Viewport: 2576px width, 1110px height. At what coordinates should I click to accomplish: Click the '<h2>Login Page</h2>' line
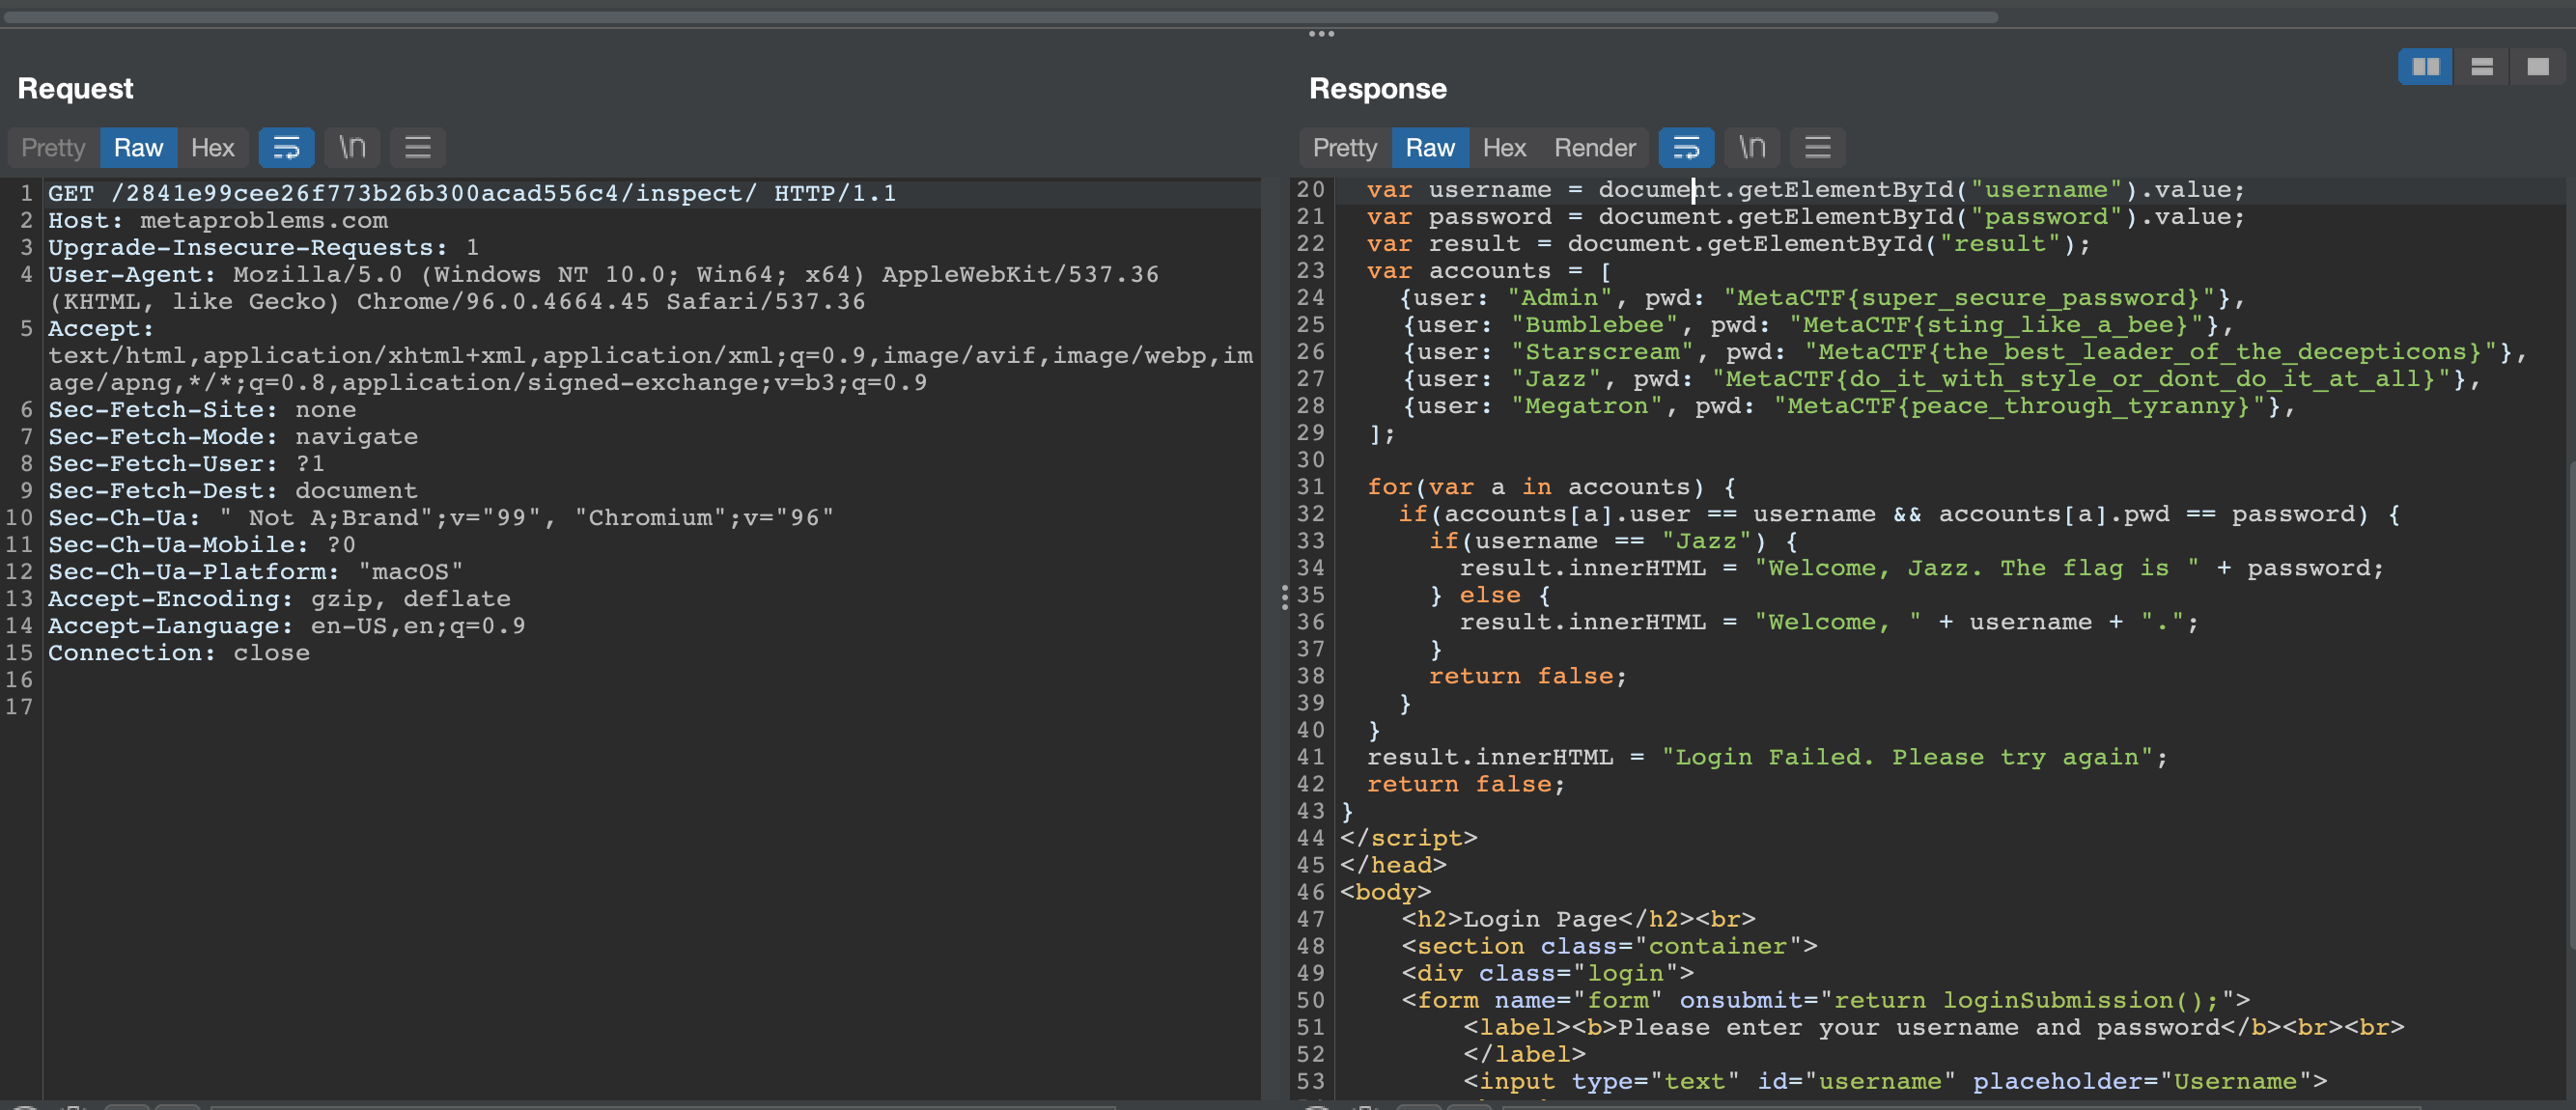pos(1577,918)
